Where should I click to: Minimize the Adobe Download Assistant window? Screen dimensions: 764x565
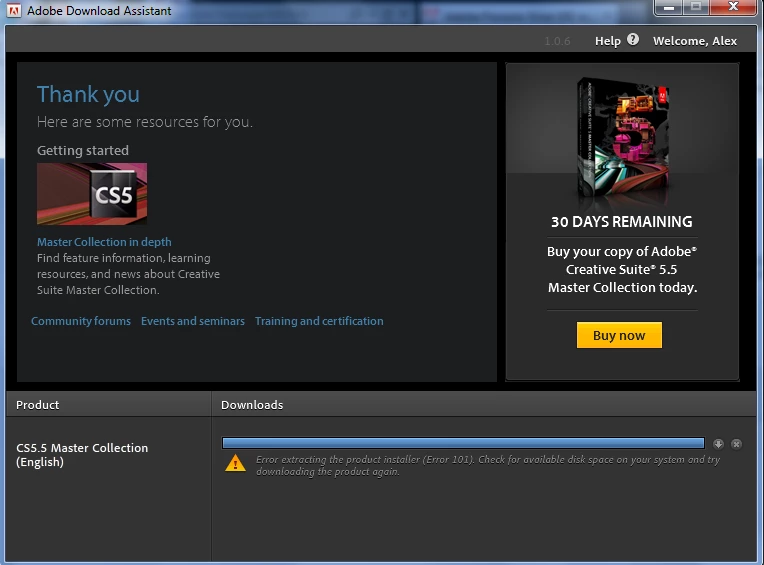pyautogui.click(x=669, y=7)
